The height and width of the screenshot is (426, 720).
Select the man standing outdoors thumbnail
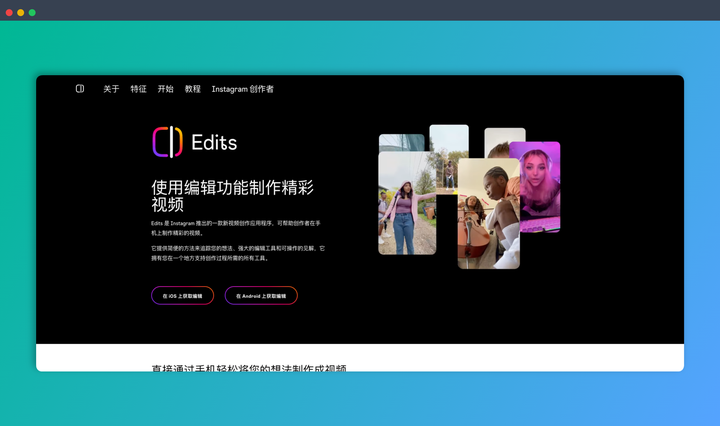pyautogui.click(x=449, y=158)
